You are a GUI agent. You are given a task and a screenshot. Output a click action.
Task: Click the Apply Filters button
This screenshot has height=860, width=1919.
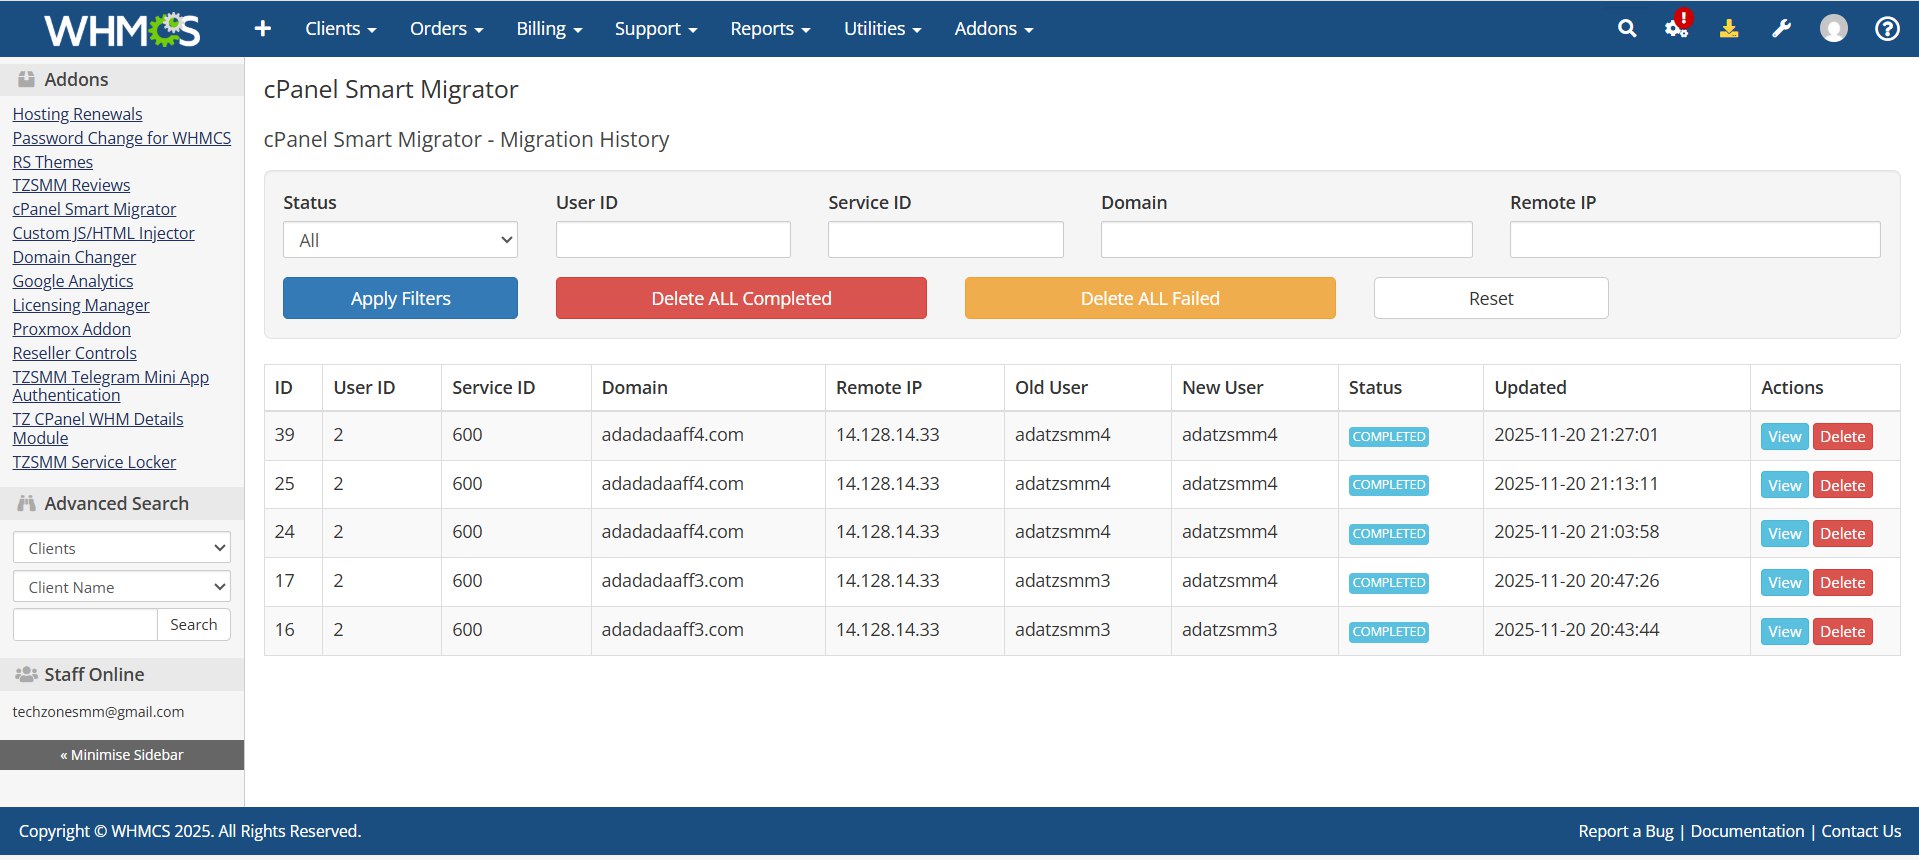pos(400,298)
